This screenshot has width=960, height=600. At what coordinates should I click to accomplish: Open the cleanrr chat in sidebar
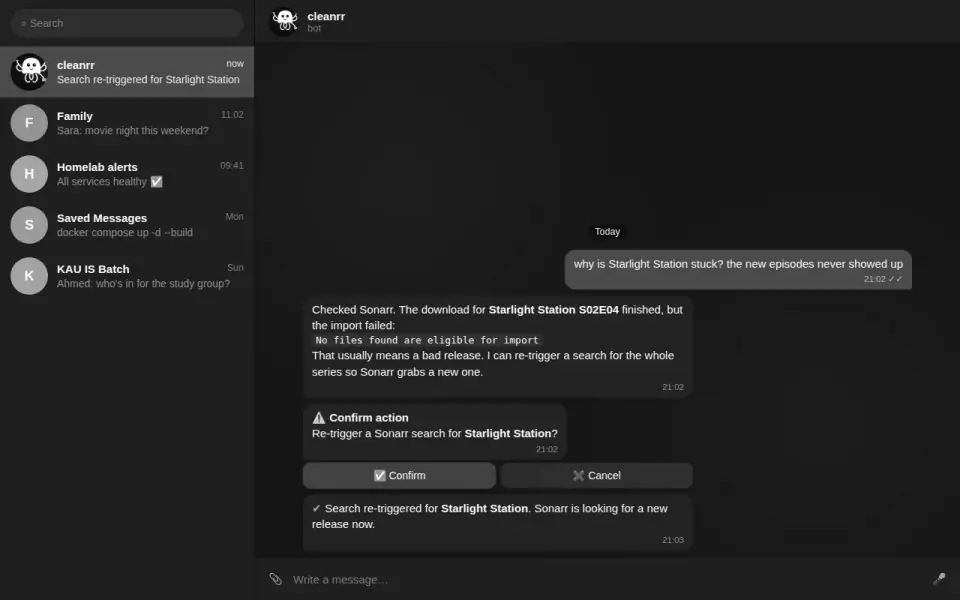[x=127, y=72]
